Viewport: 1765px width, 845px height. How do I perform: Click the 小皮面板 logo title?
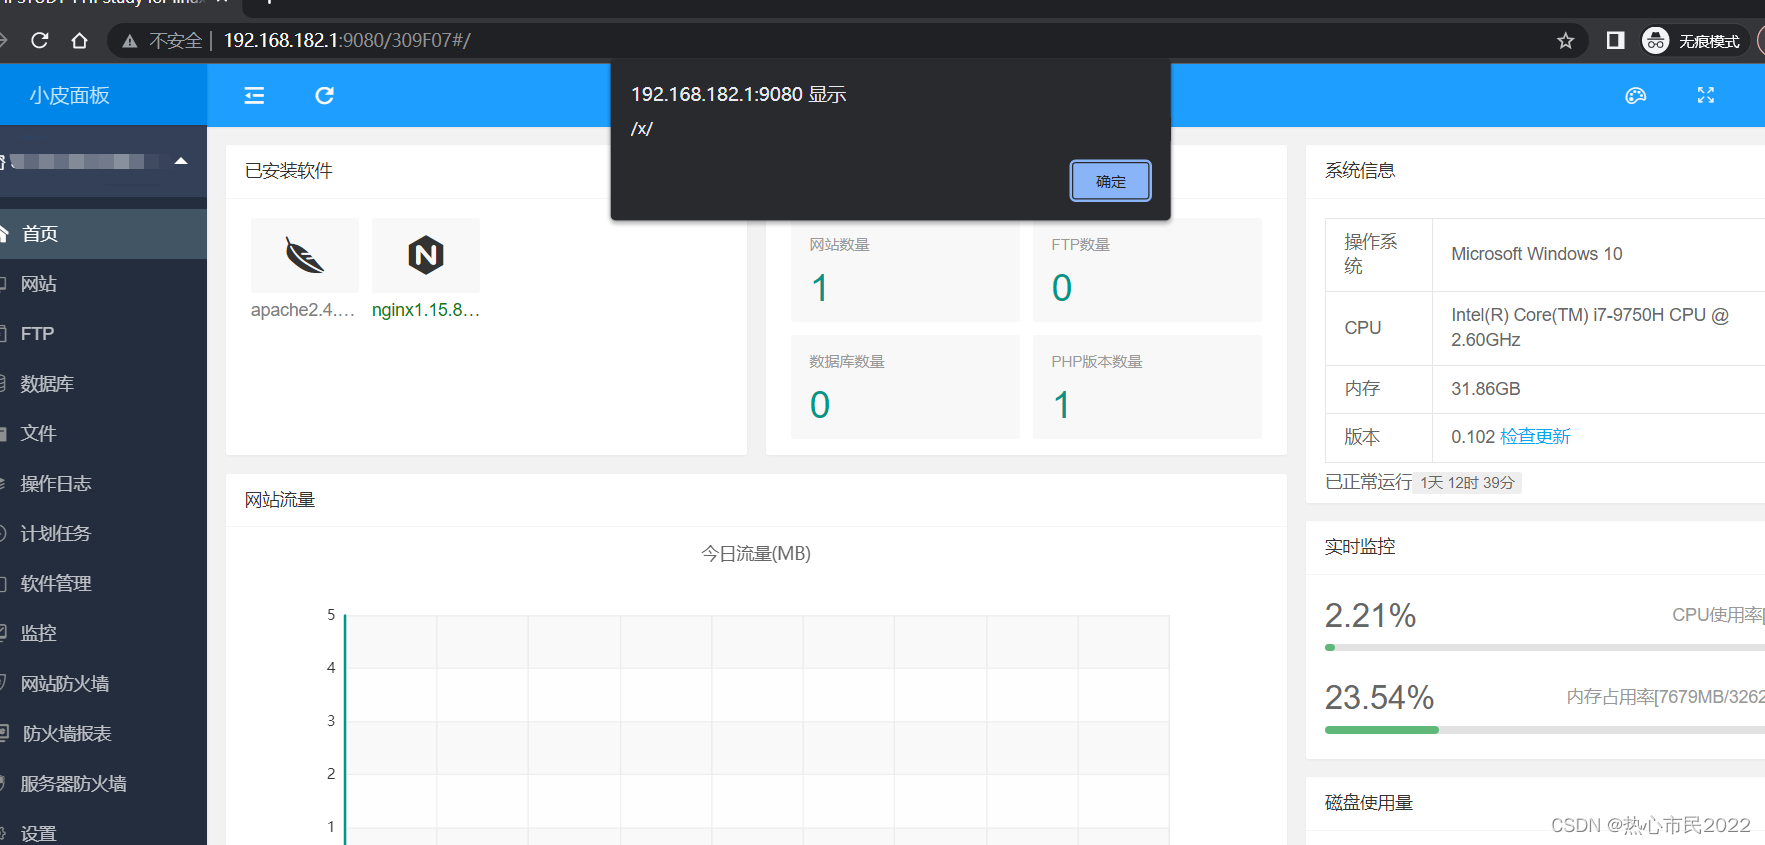(69, 95)
